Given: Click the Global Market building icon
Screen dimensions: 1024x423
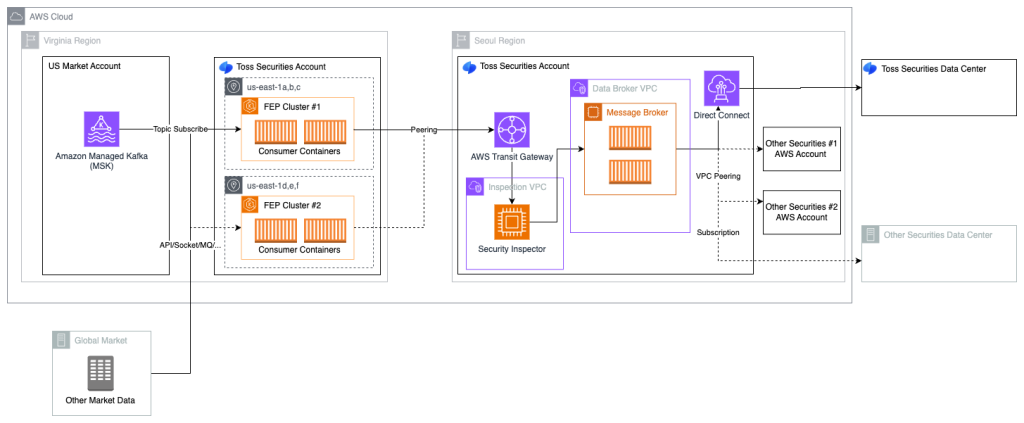Looking at the screenshot, I should click(61, 340).
